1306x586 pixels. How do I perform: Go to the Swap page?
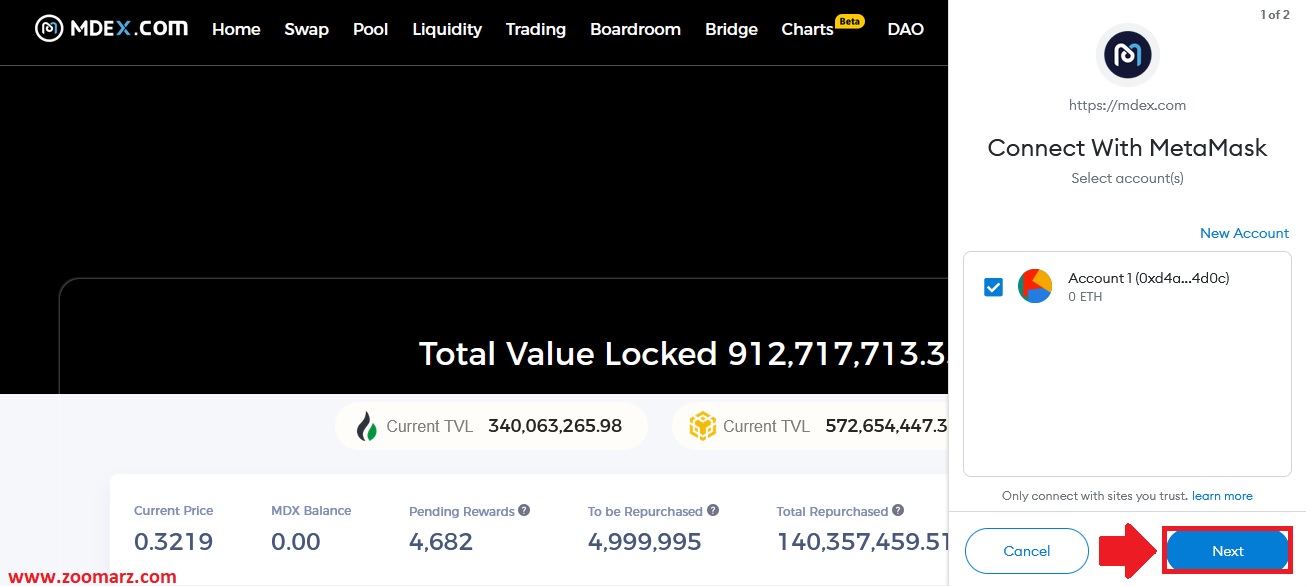[x=306, y=29]
